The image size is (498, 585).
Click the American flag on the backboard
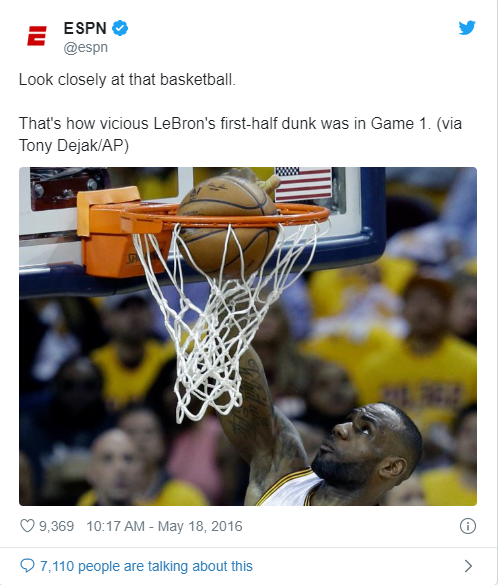pyautogui.click(x=303, y=184)
